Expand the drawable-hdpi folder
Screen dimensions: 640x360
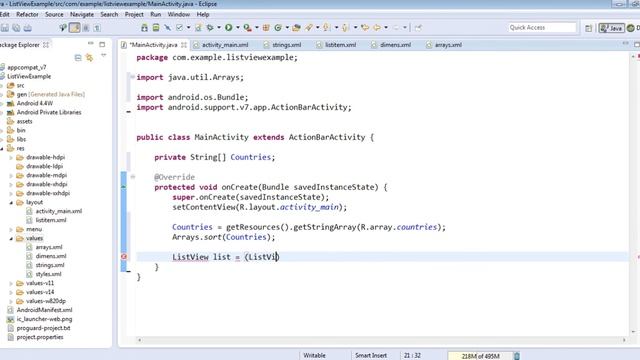pyautogui.click(x=11, y=158)
